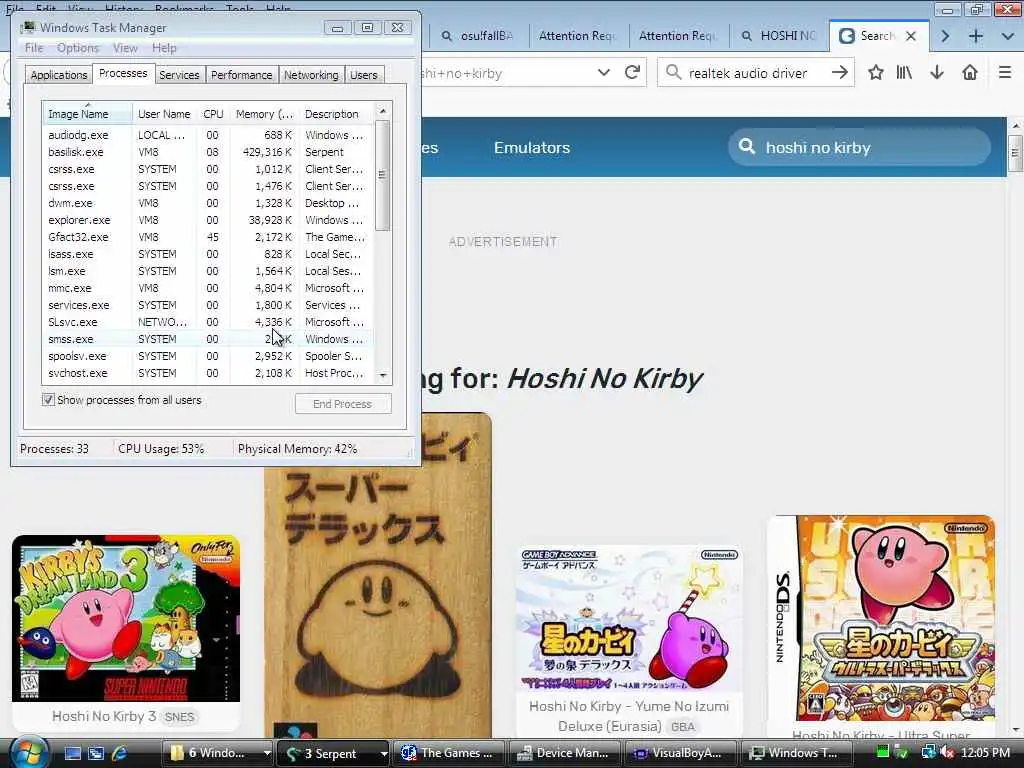Click the End Process button

click(343, 404)
